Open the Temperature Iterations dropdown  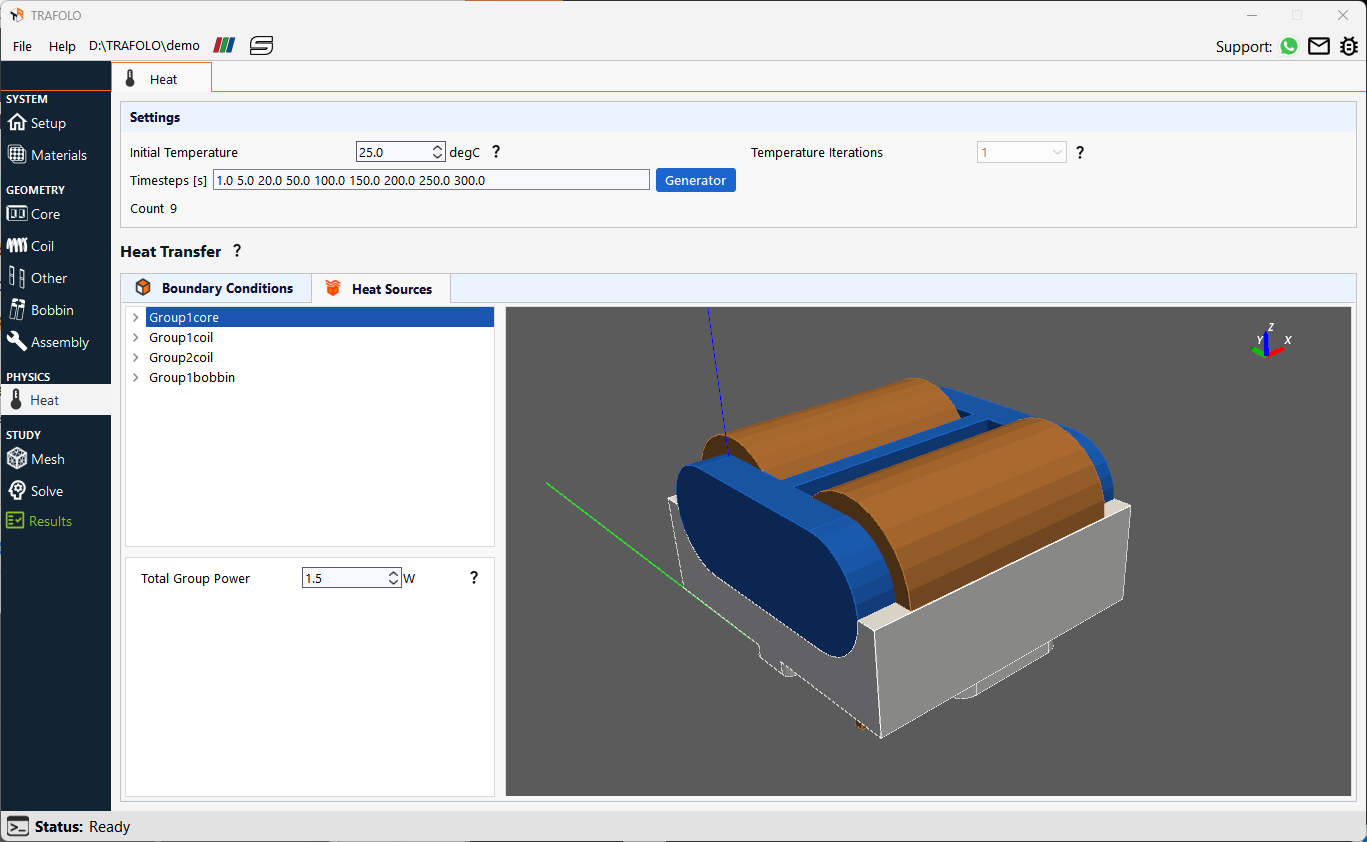point(1058,152)
